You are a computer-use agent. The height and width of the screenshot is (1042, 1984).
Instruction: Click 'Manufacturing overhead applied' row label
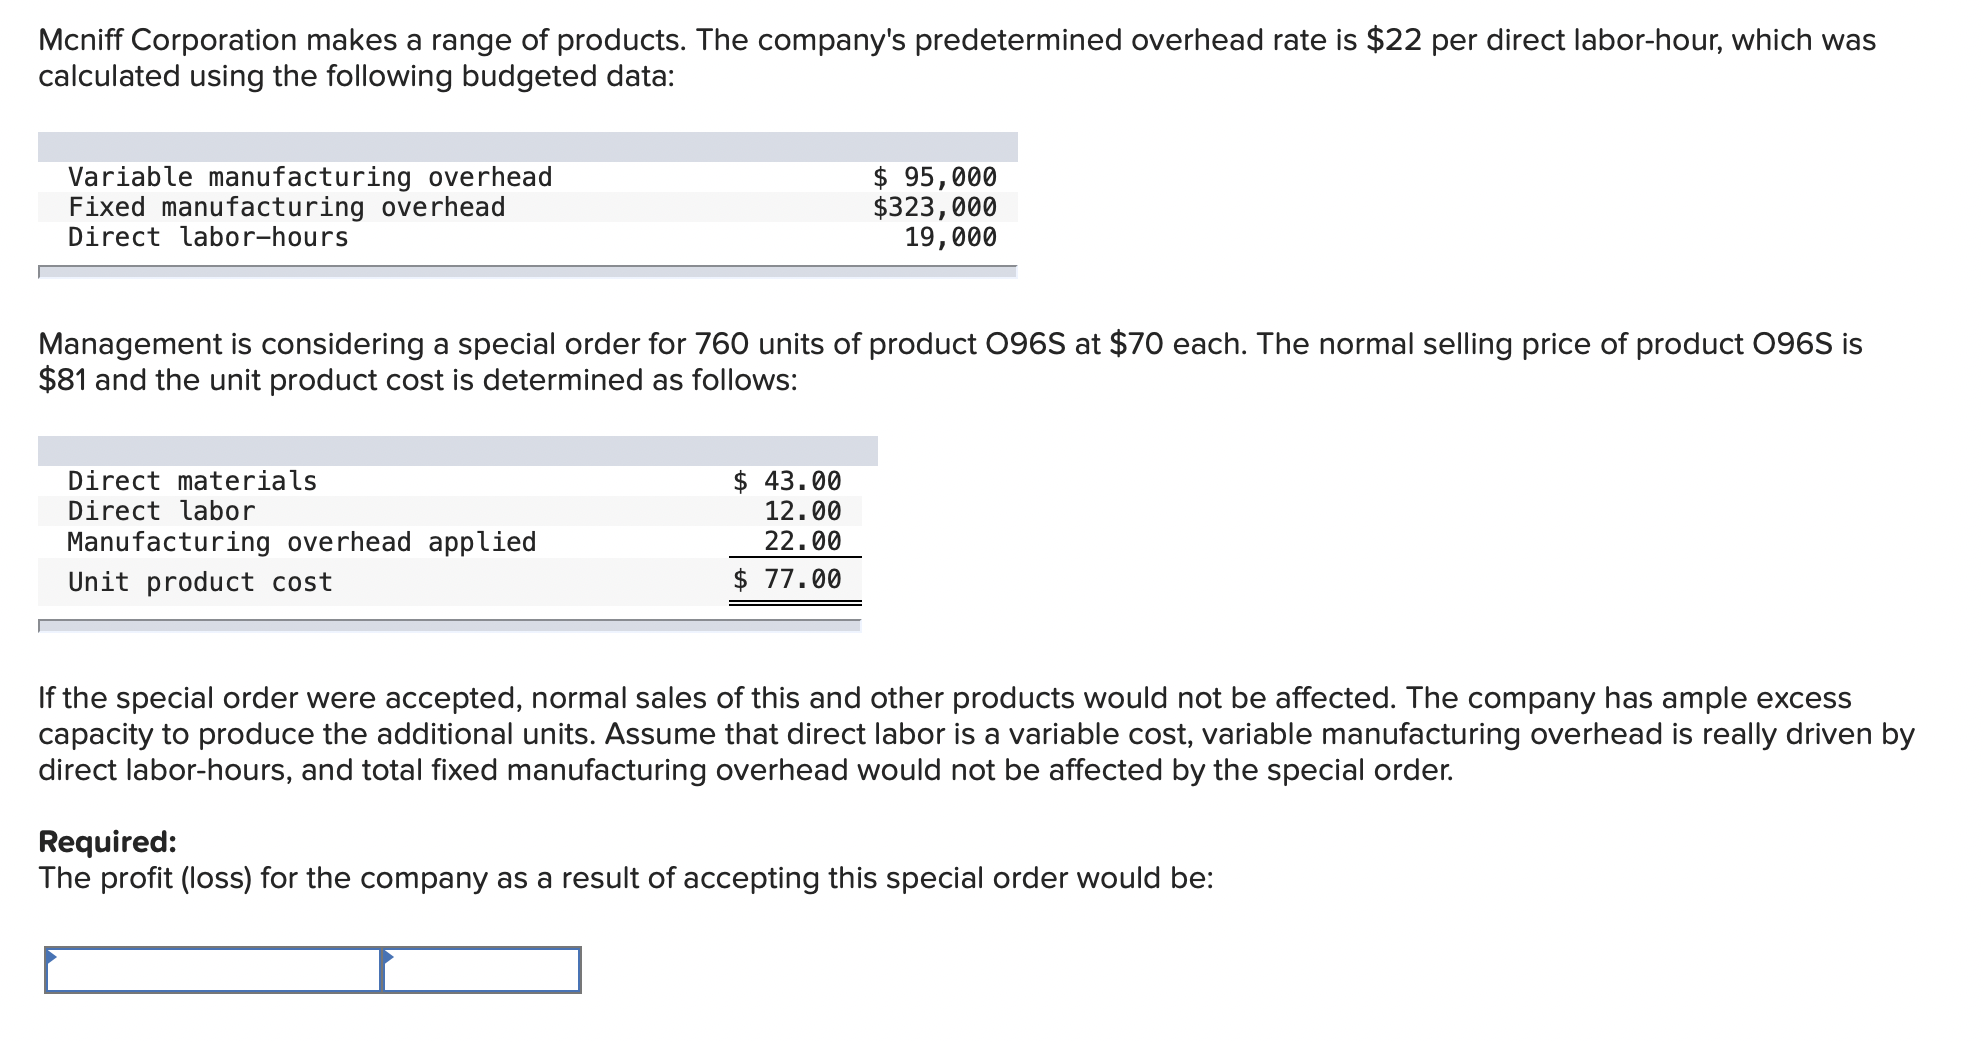[x=302, y=542]
